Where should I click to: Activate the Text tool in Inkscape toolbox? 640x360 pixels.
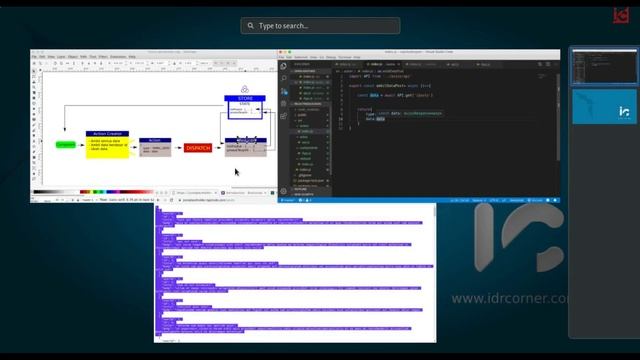pyautogui.click(x=34, y=140)
